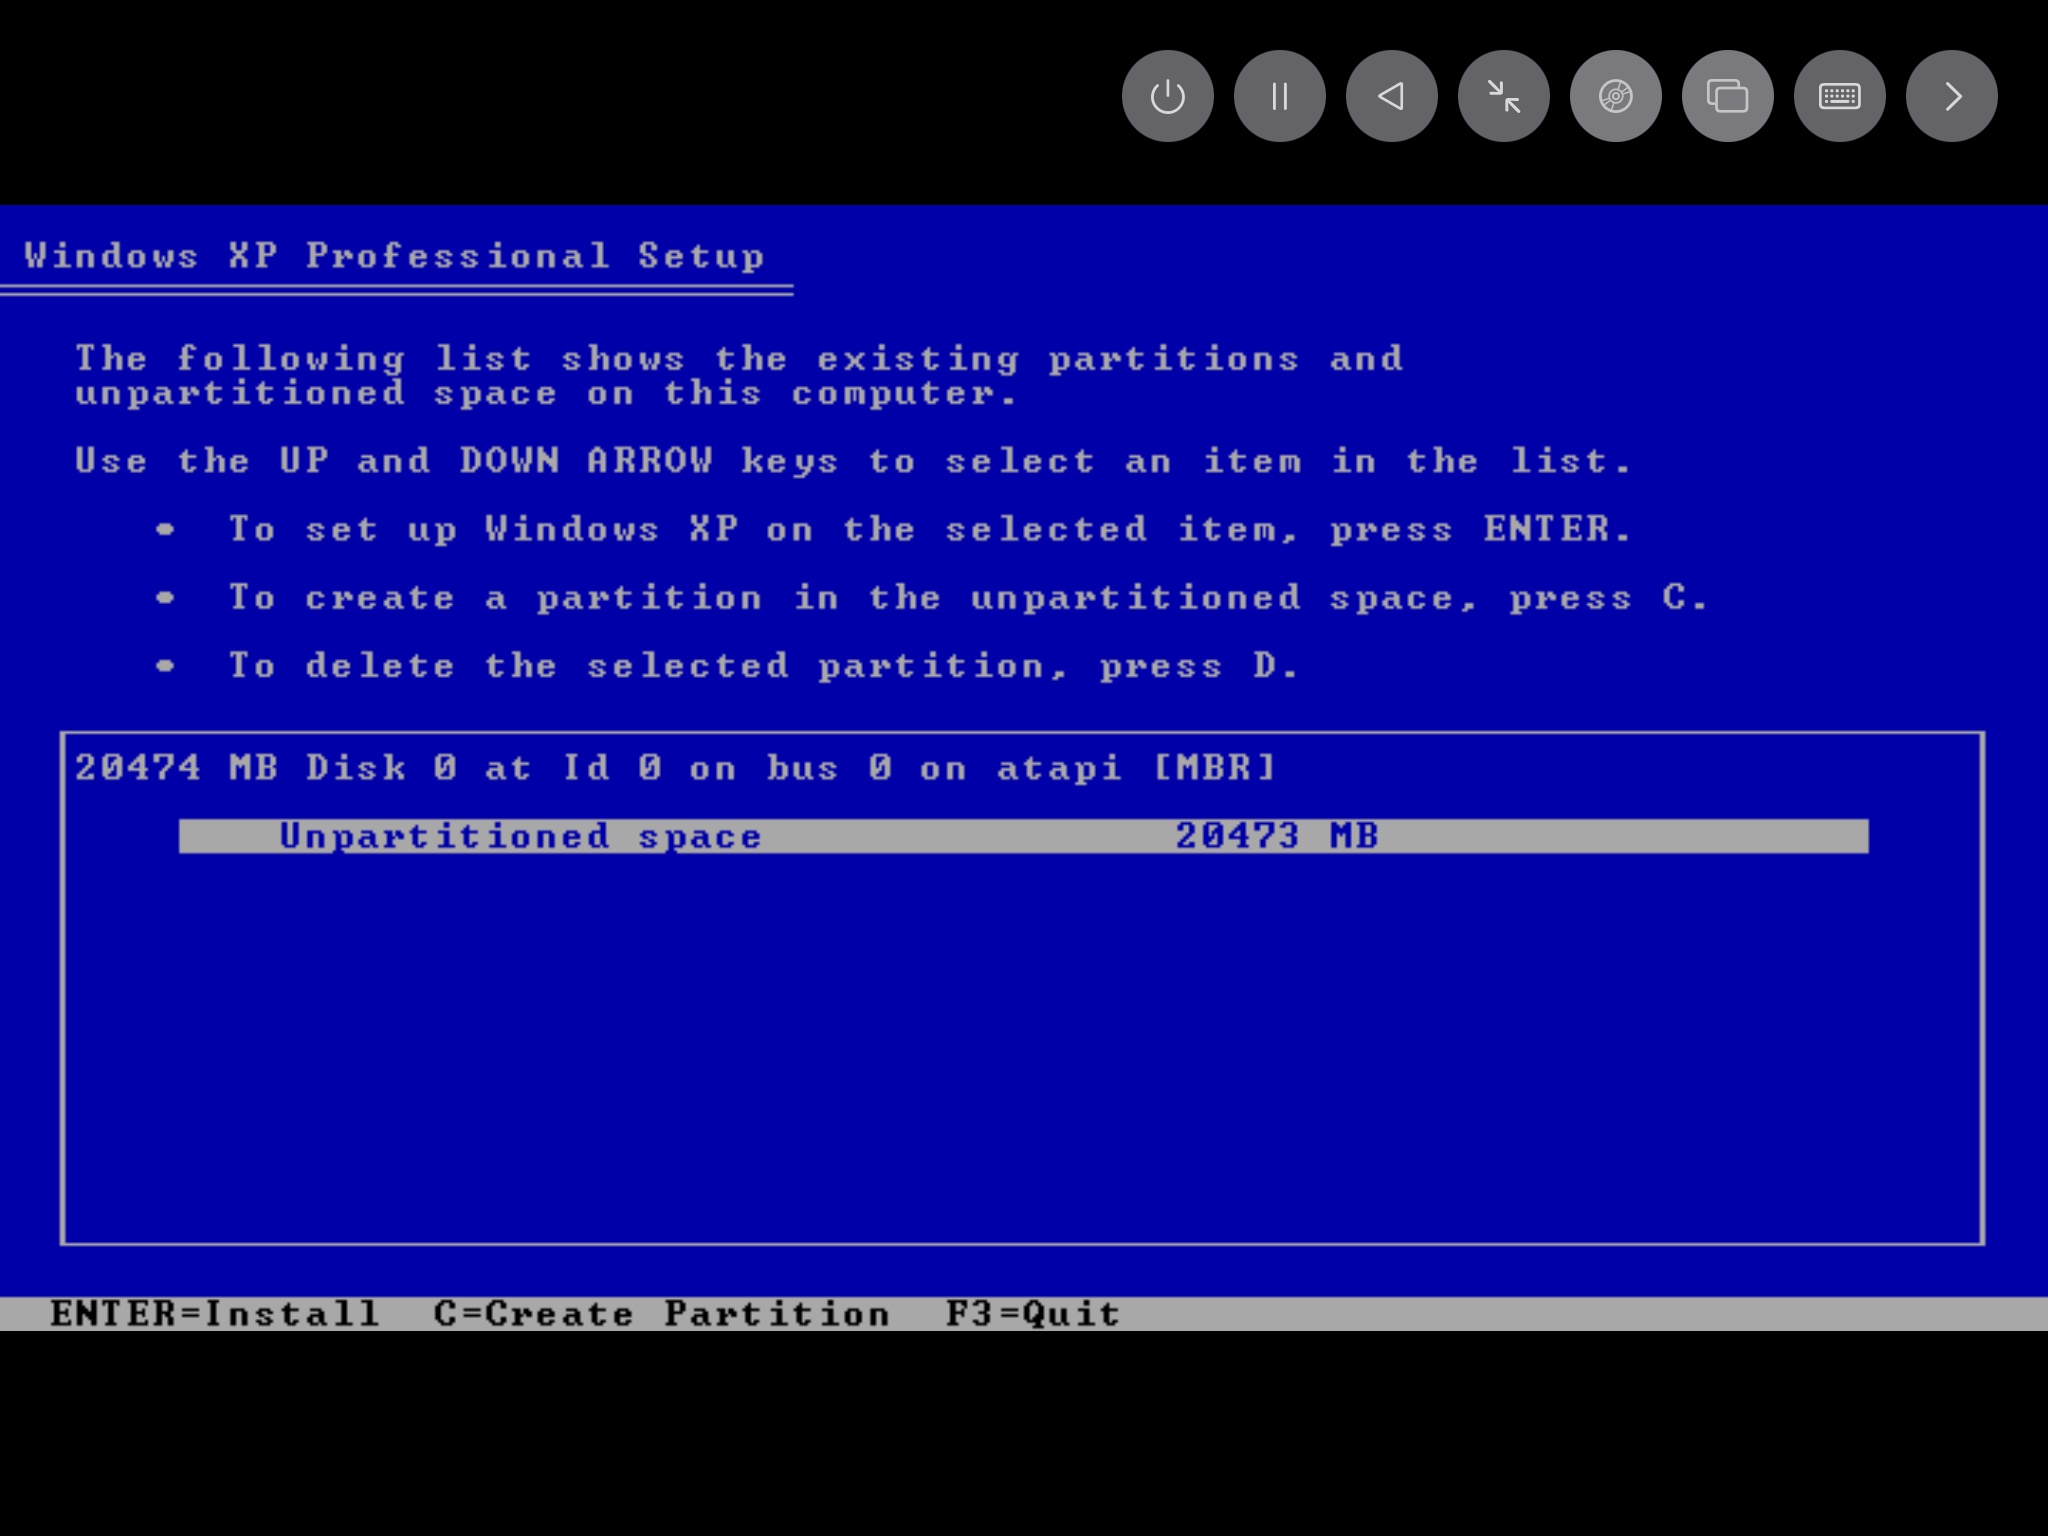Click the 'press D' delete partition instruction
Screen dimensions: 2048x1536
coord(764,666)
